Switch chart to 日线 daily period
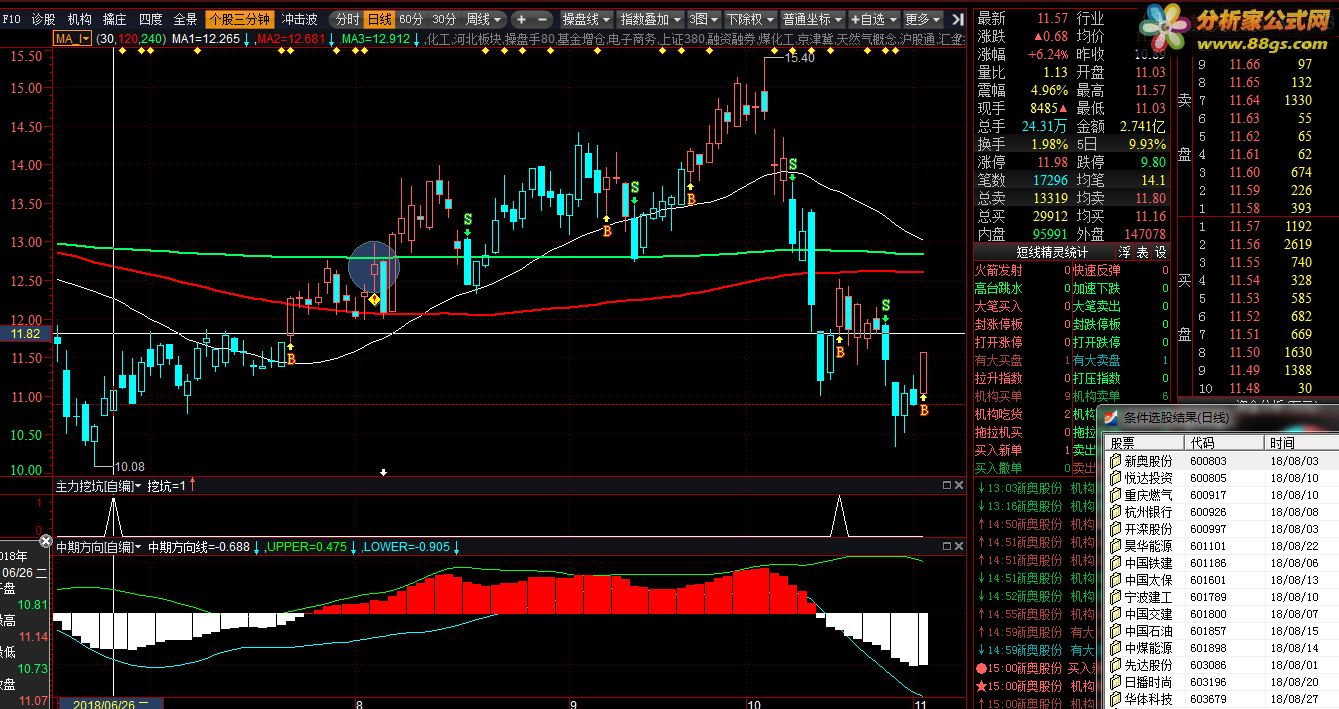Image resolution: width=1339 pixels, height=709 pixels. coord(378,19)
